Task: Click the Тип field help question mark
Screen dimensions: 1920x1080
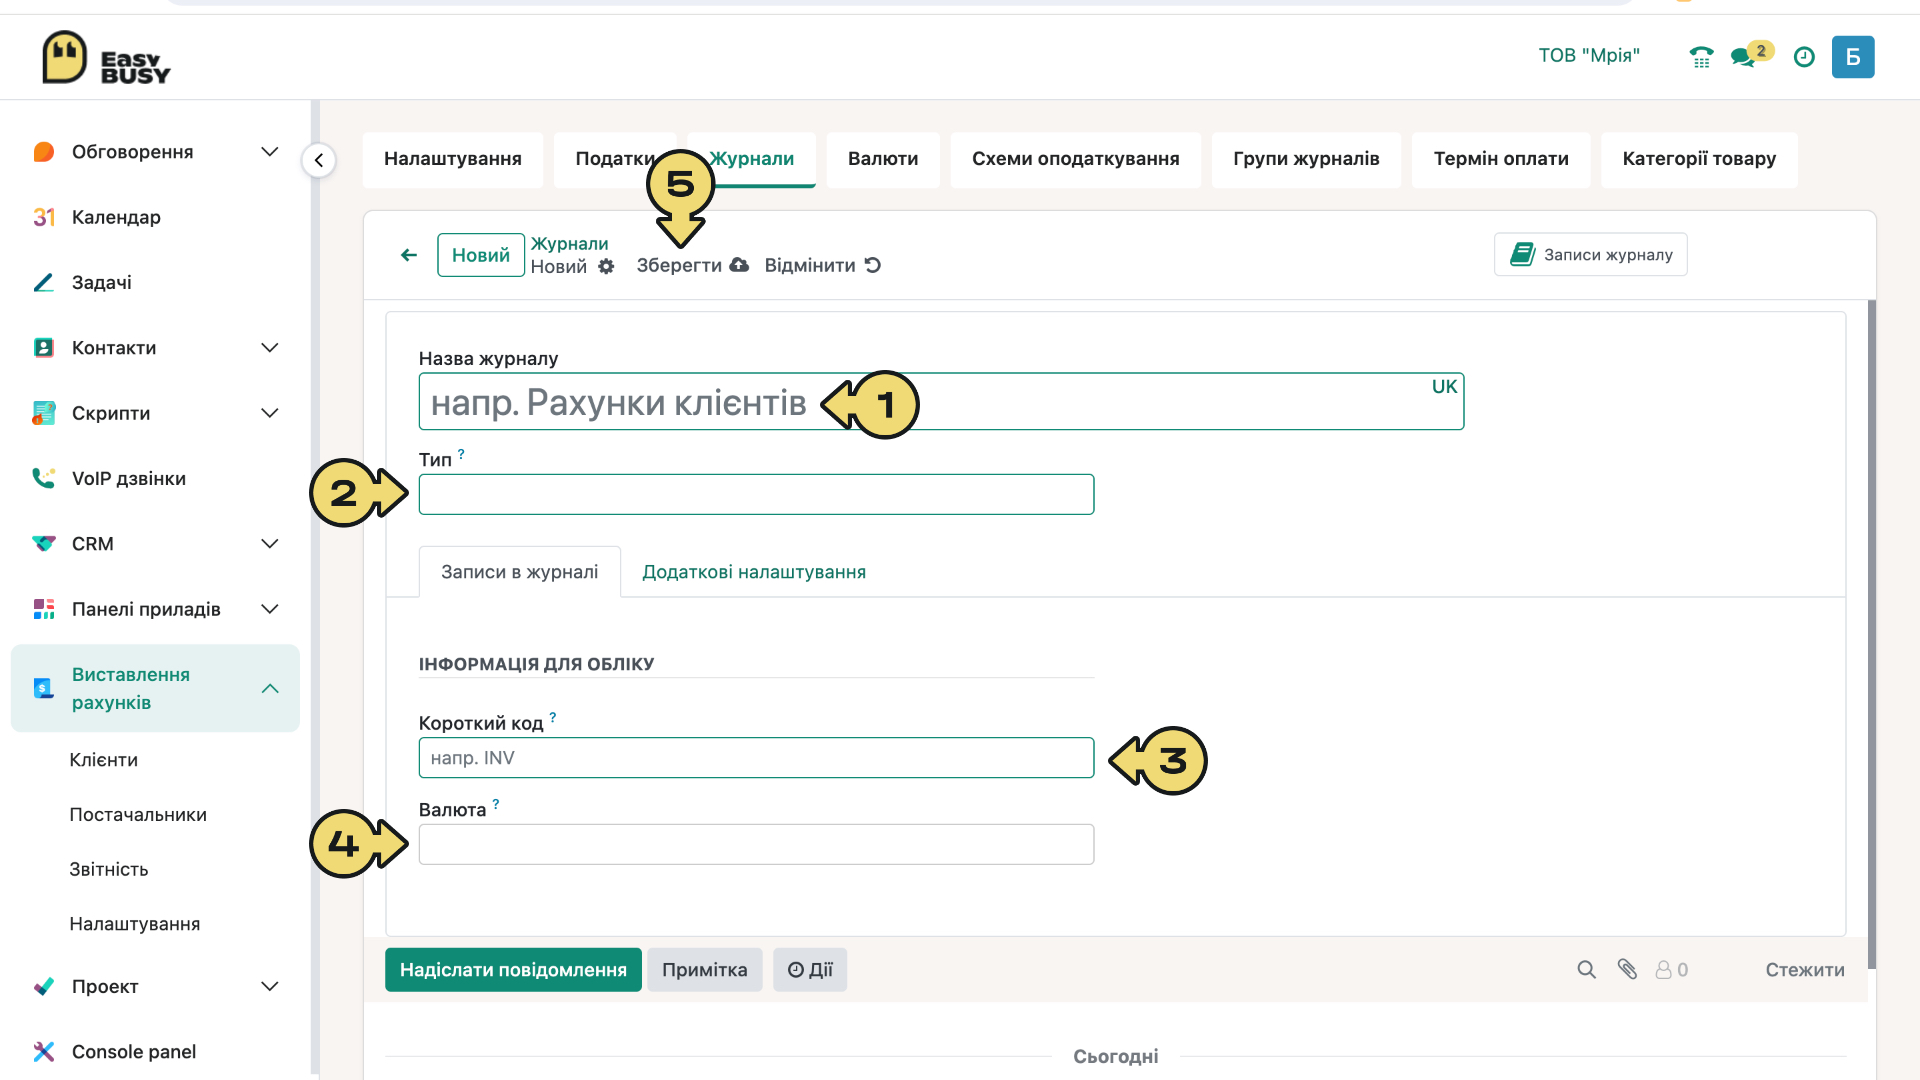Action: tap(461, 454)
